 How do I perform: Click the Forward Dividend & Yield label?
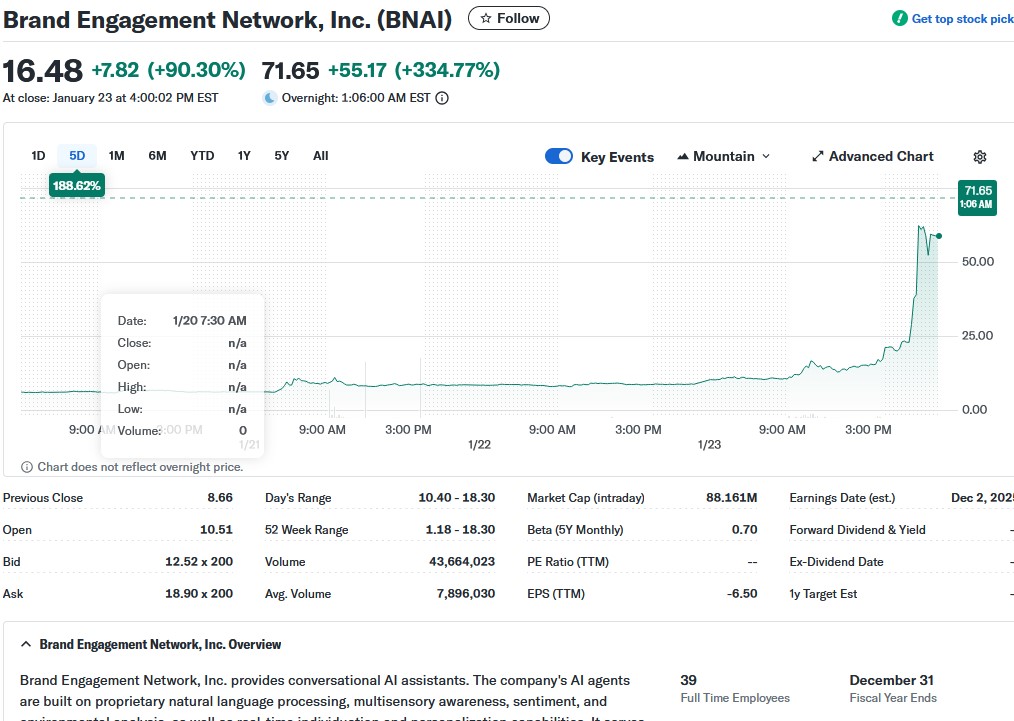[858, 530]
